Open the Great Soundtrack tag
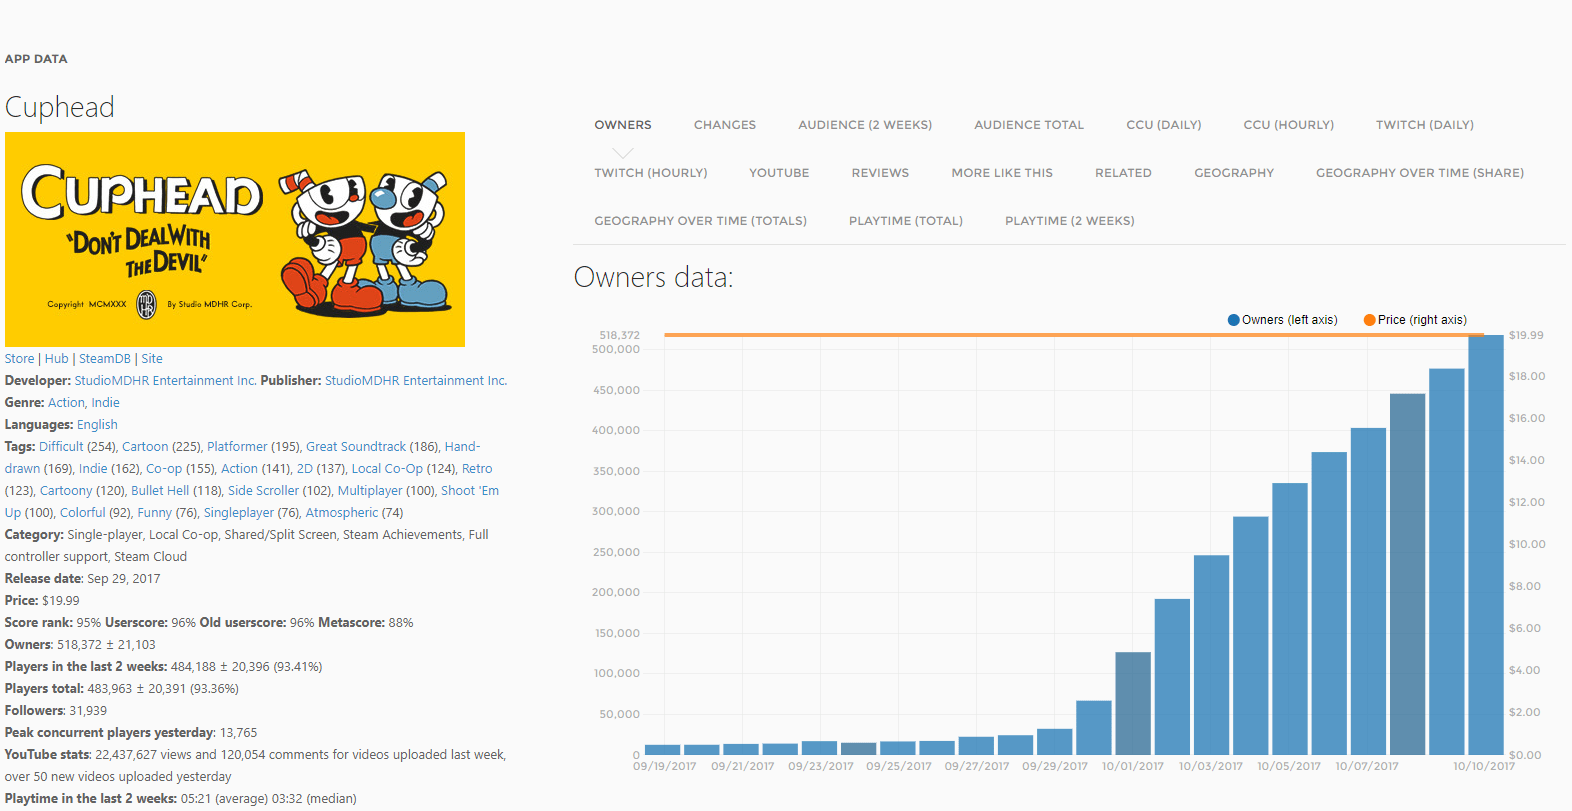Screen dimensions: 1572x811 pos(356,447)
